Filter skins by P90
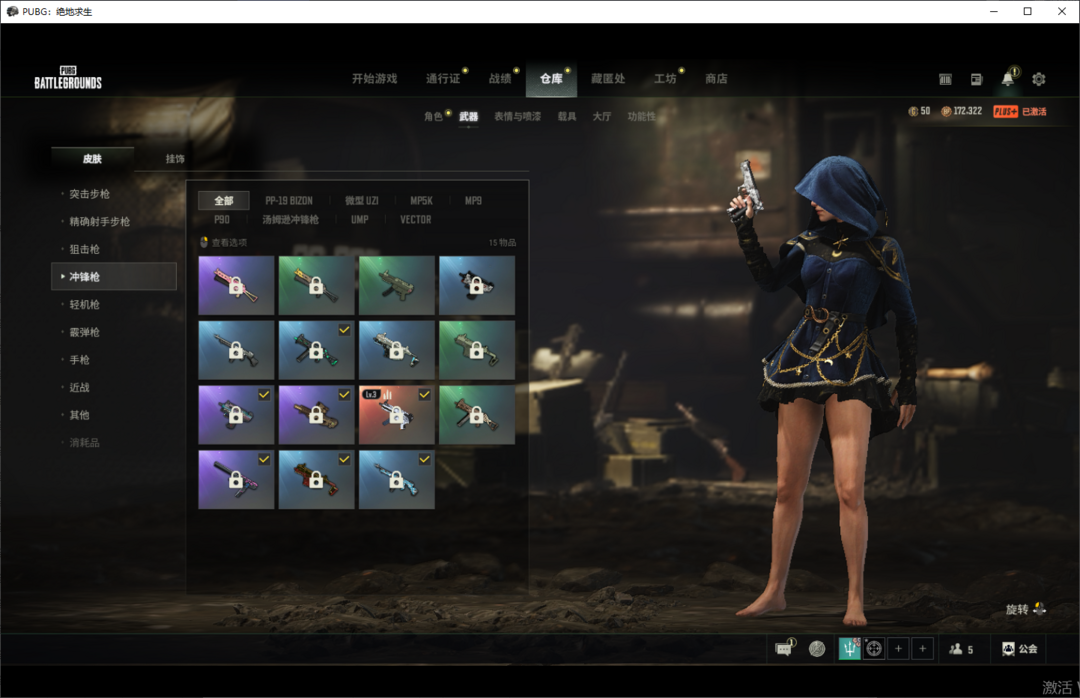 (x=222, y=220)
